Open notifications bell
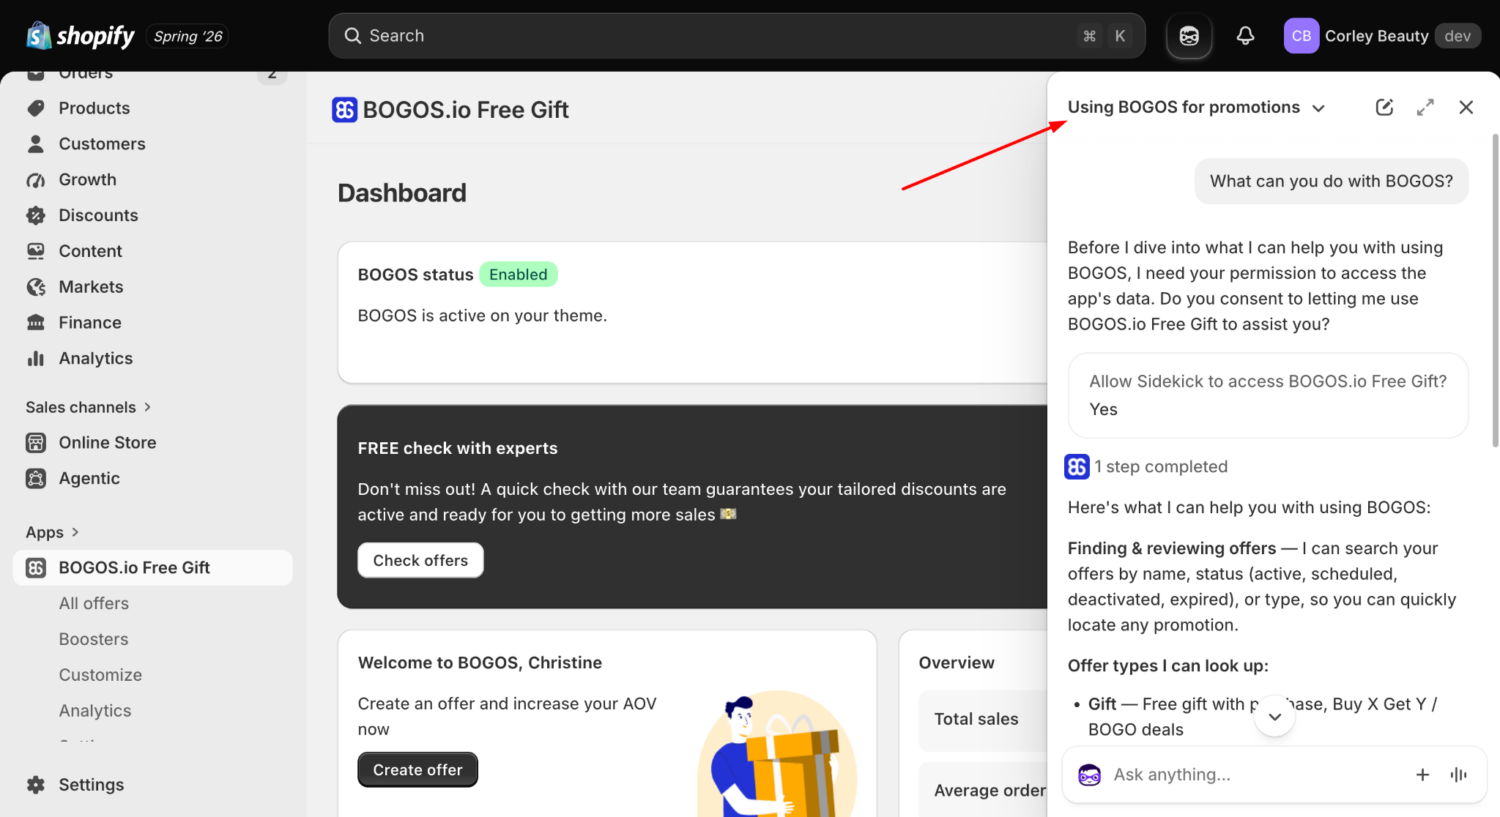 click(1245, 36)
